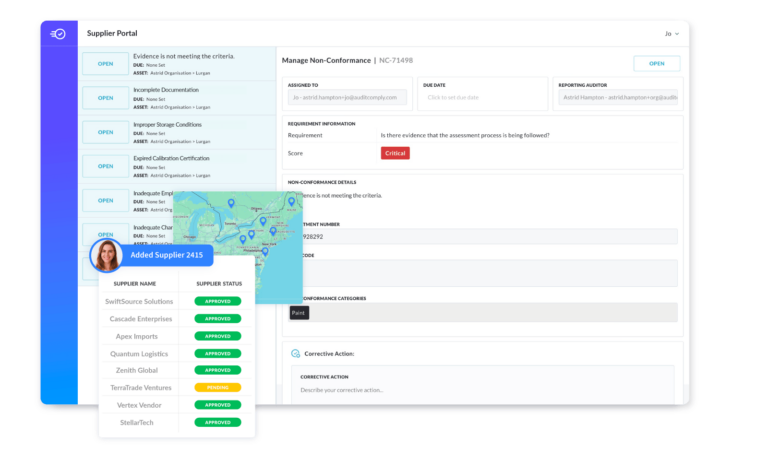
Task: Click OPEN beside Expired Calibration Certification
Action: (105, 165)
